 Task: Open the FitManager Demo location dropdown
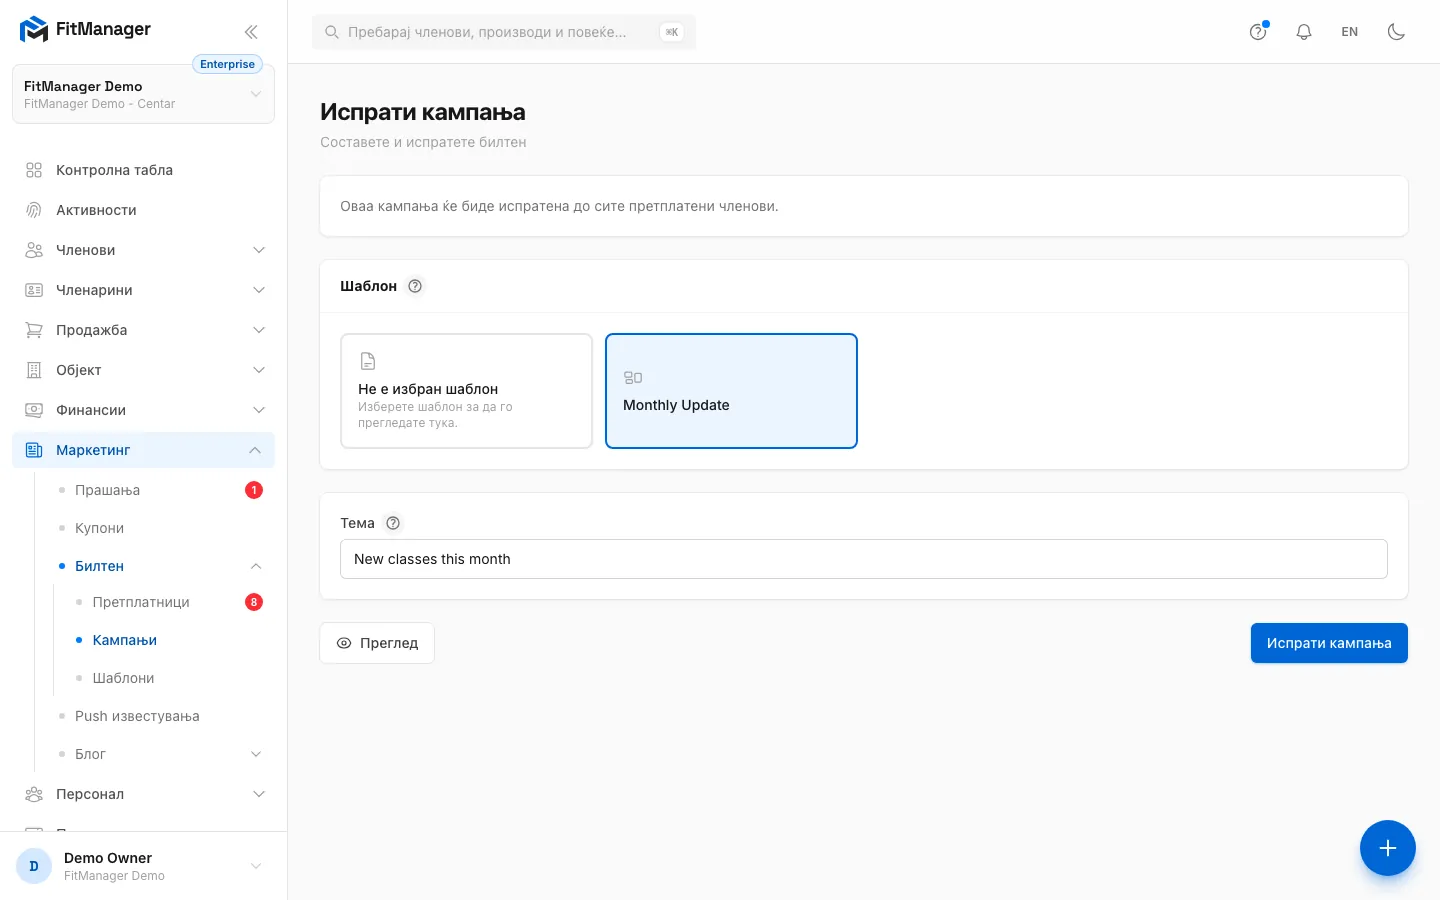(143, 94)
